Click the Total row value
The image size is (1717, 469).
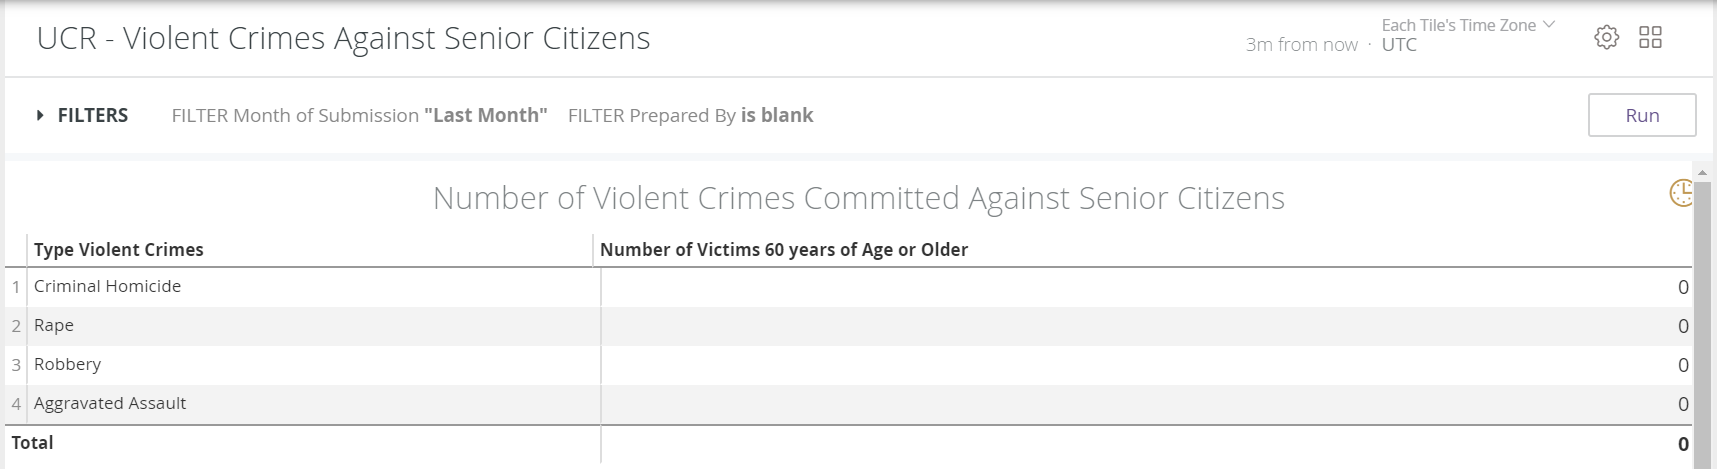[x=1683, y=444]
